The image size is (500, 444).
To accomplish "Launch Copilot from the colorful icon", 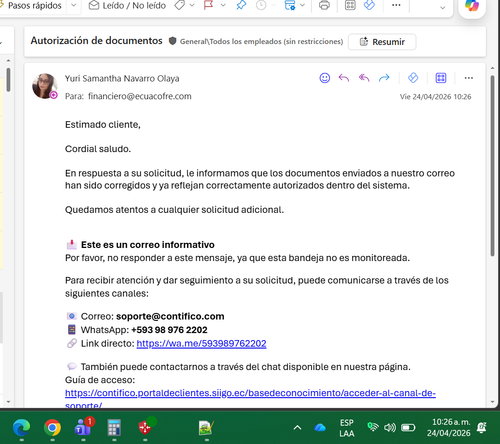I will pos(472,5).
